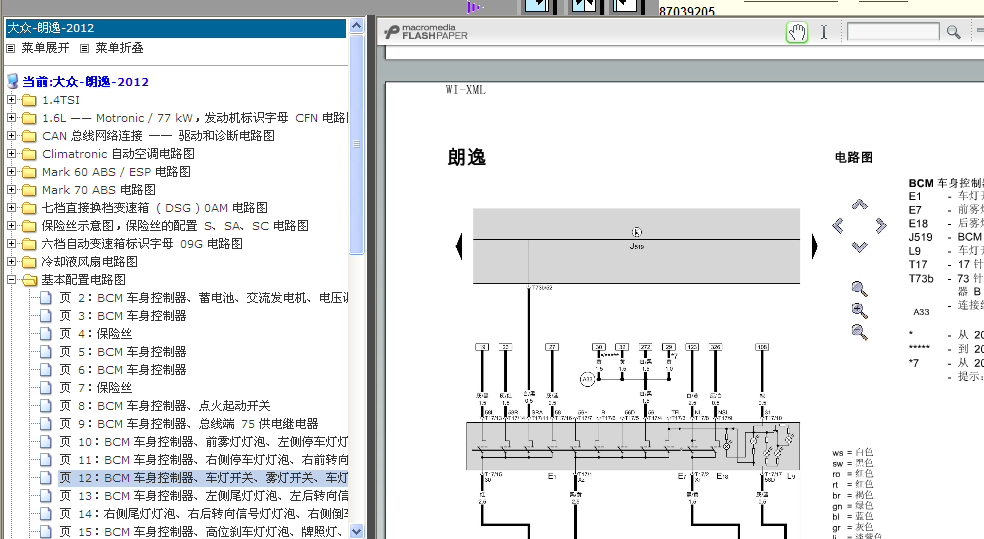Click the up arrow on the diagram navigator

tap(859, 204)
